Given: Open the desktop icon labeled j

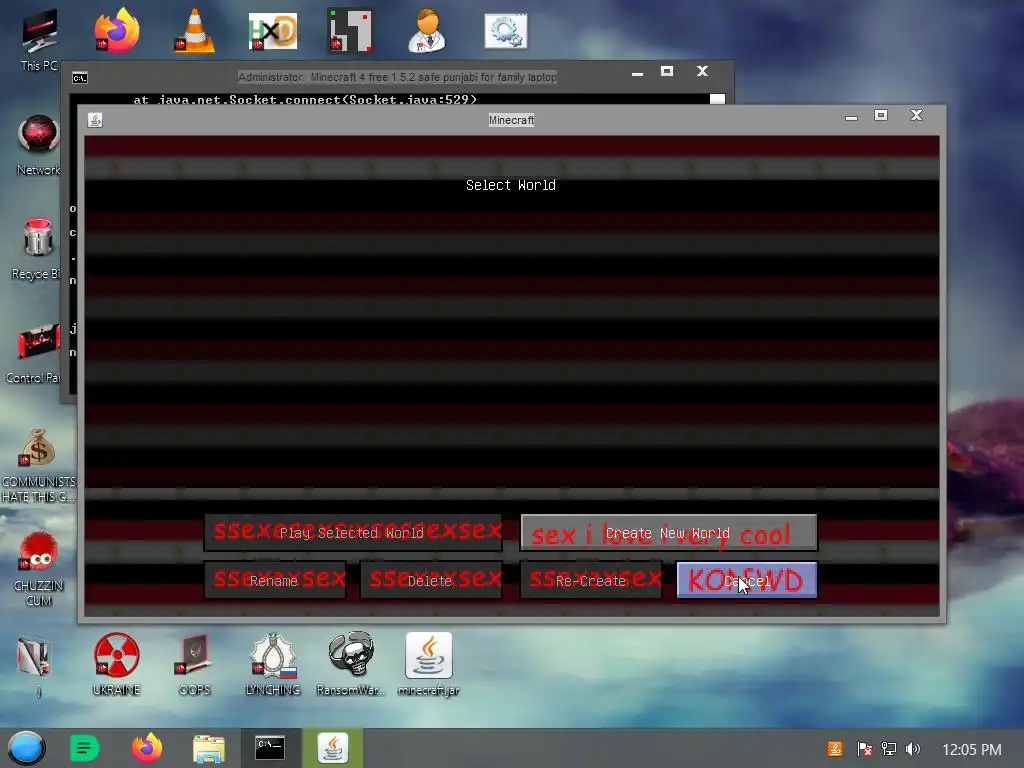Looking at the screenshot, I should tap(34, 666).
